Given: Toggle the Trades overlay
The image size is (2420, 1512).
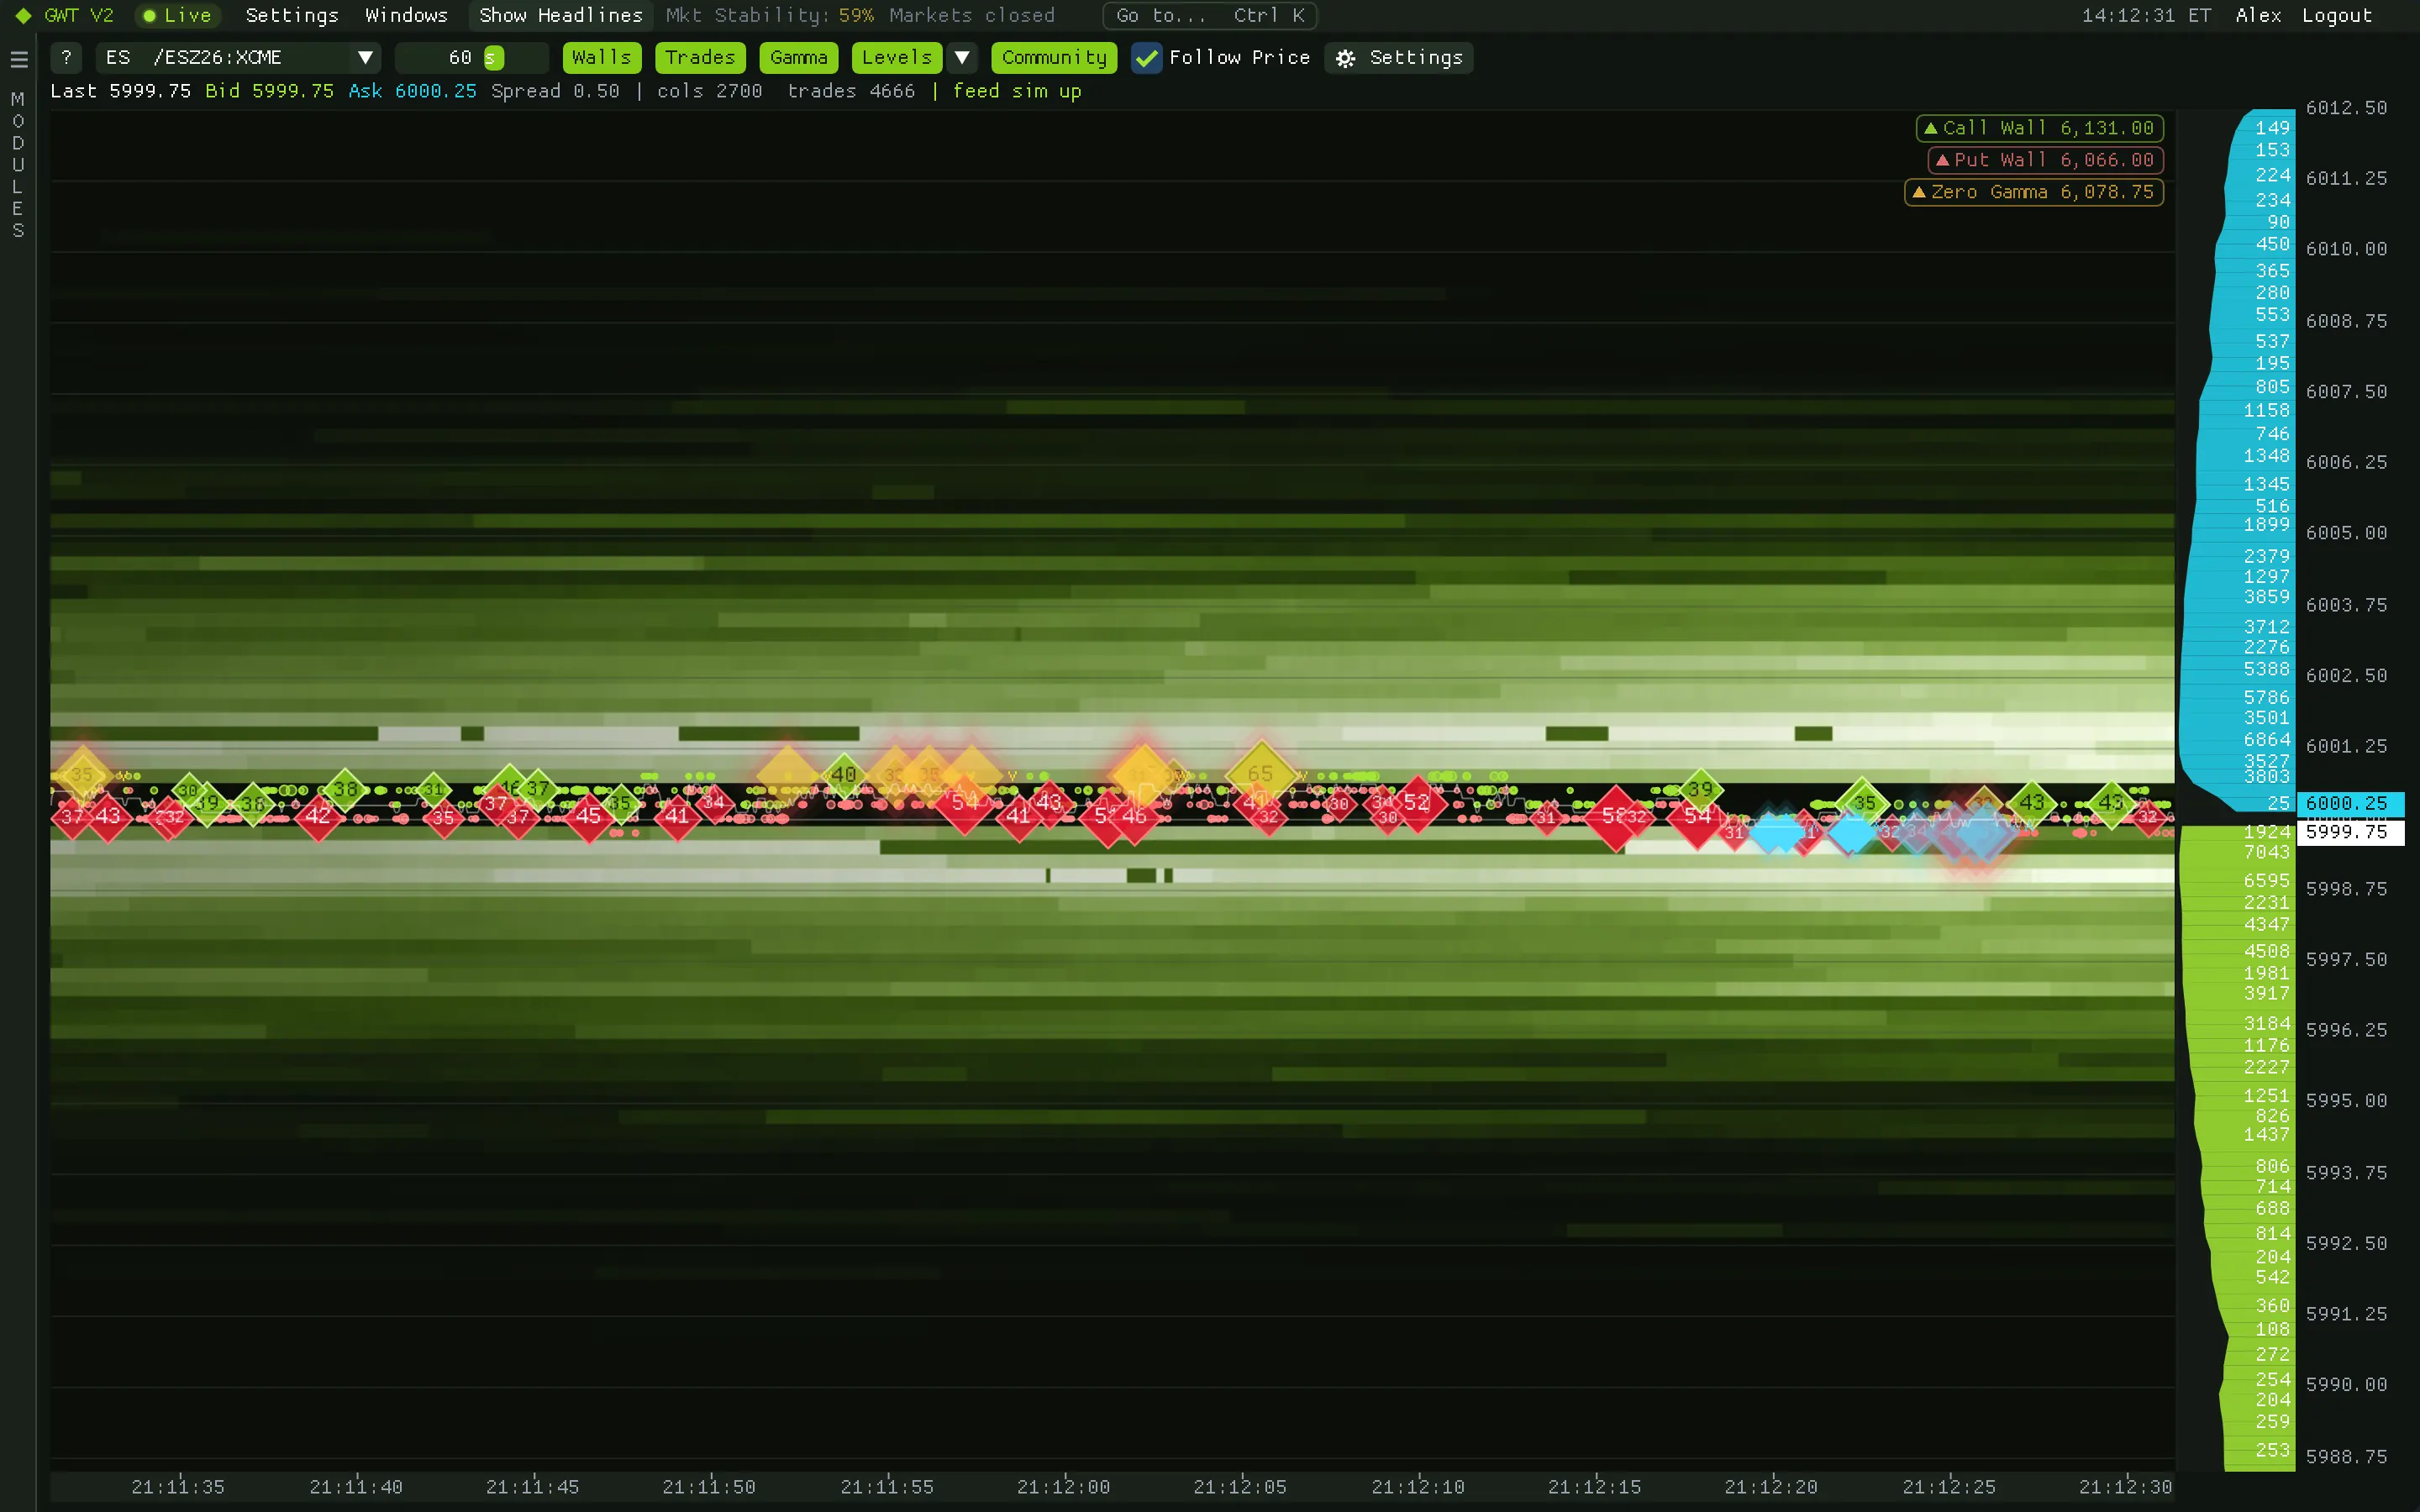Looking at the screenshot, I should pyautogui.click(x=700, y=58).
